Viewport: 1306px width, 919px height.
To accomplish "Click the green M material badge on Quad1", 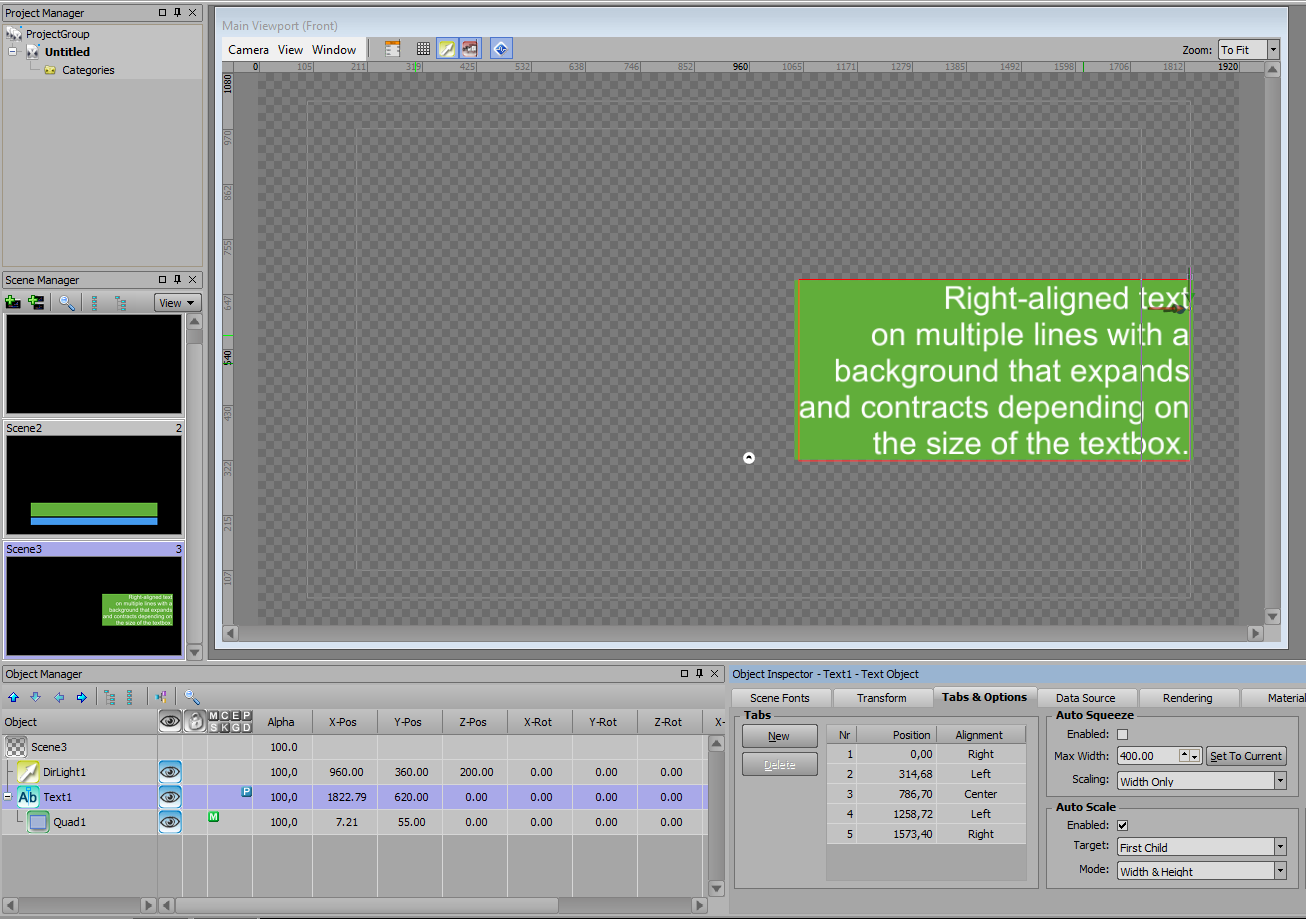I will click(x=214, y=817).
